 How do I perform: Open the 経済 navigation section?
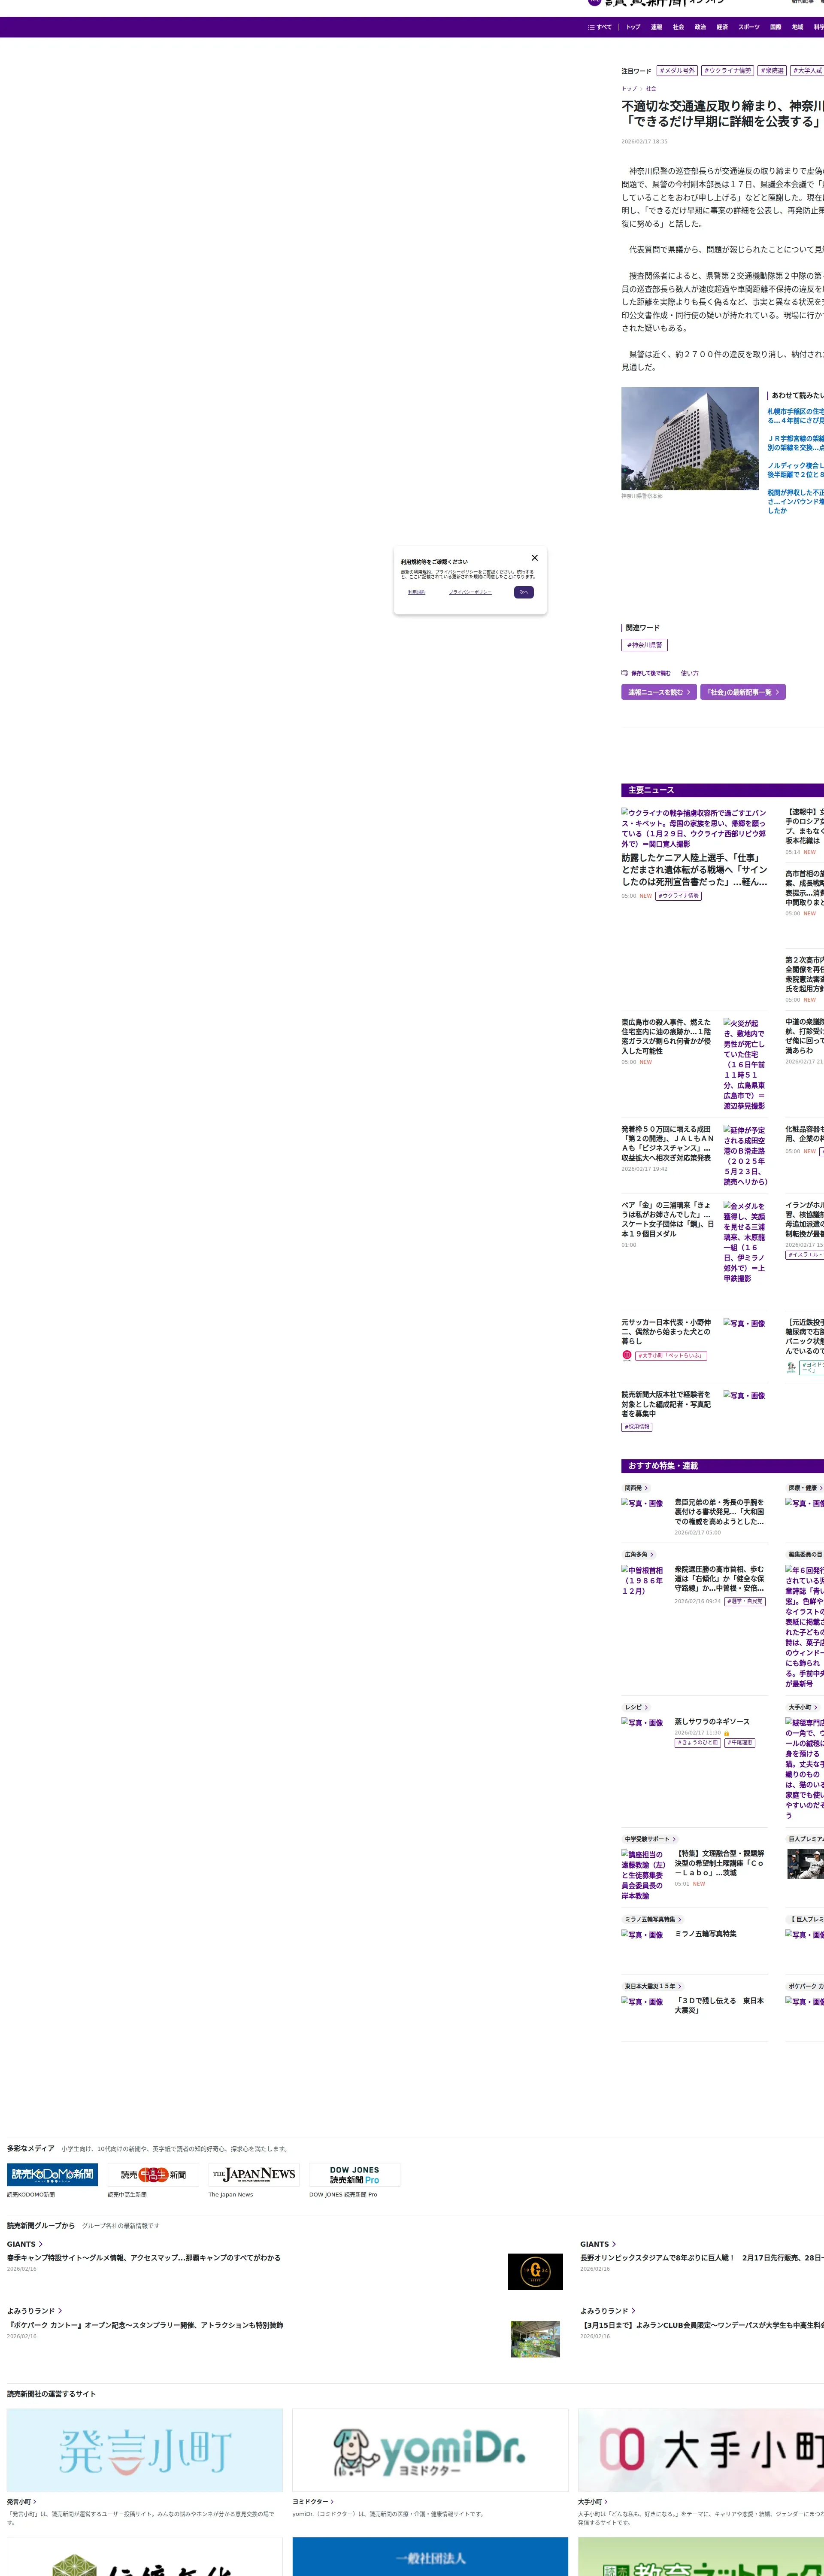[722, 27]
